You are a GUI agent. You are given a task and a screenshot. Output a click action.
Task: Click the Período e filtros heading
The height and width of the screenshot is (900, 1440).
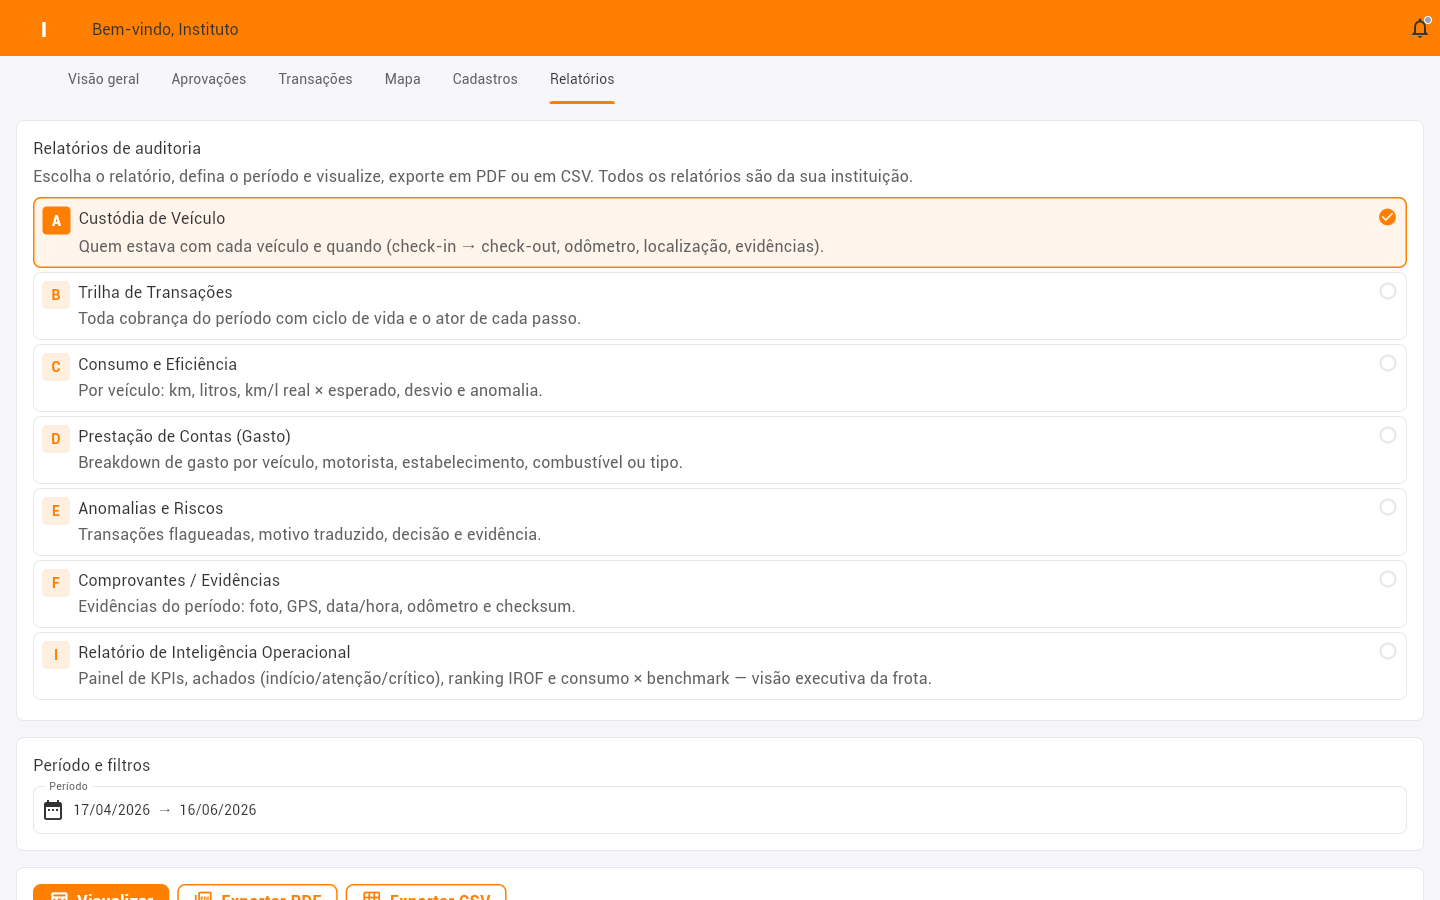(x=92, y=765)
